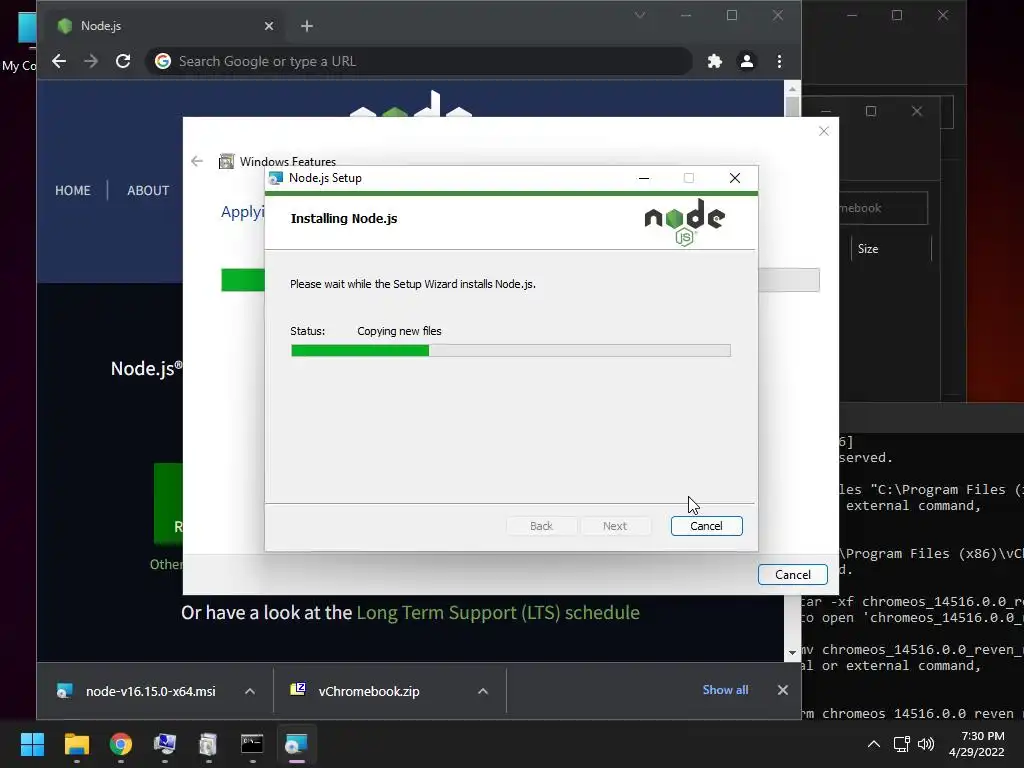Open the Chrome three-dot menu
Viewport: 1024px width, 768px height.
pyautogui.click(x=779, y=61)
